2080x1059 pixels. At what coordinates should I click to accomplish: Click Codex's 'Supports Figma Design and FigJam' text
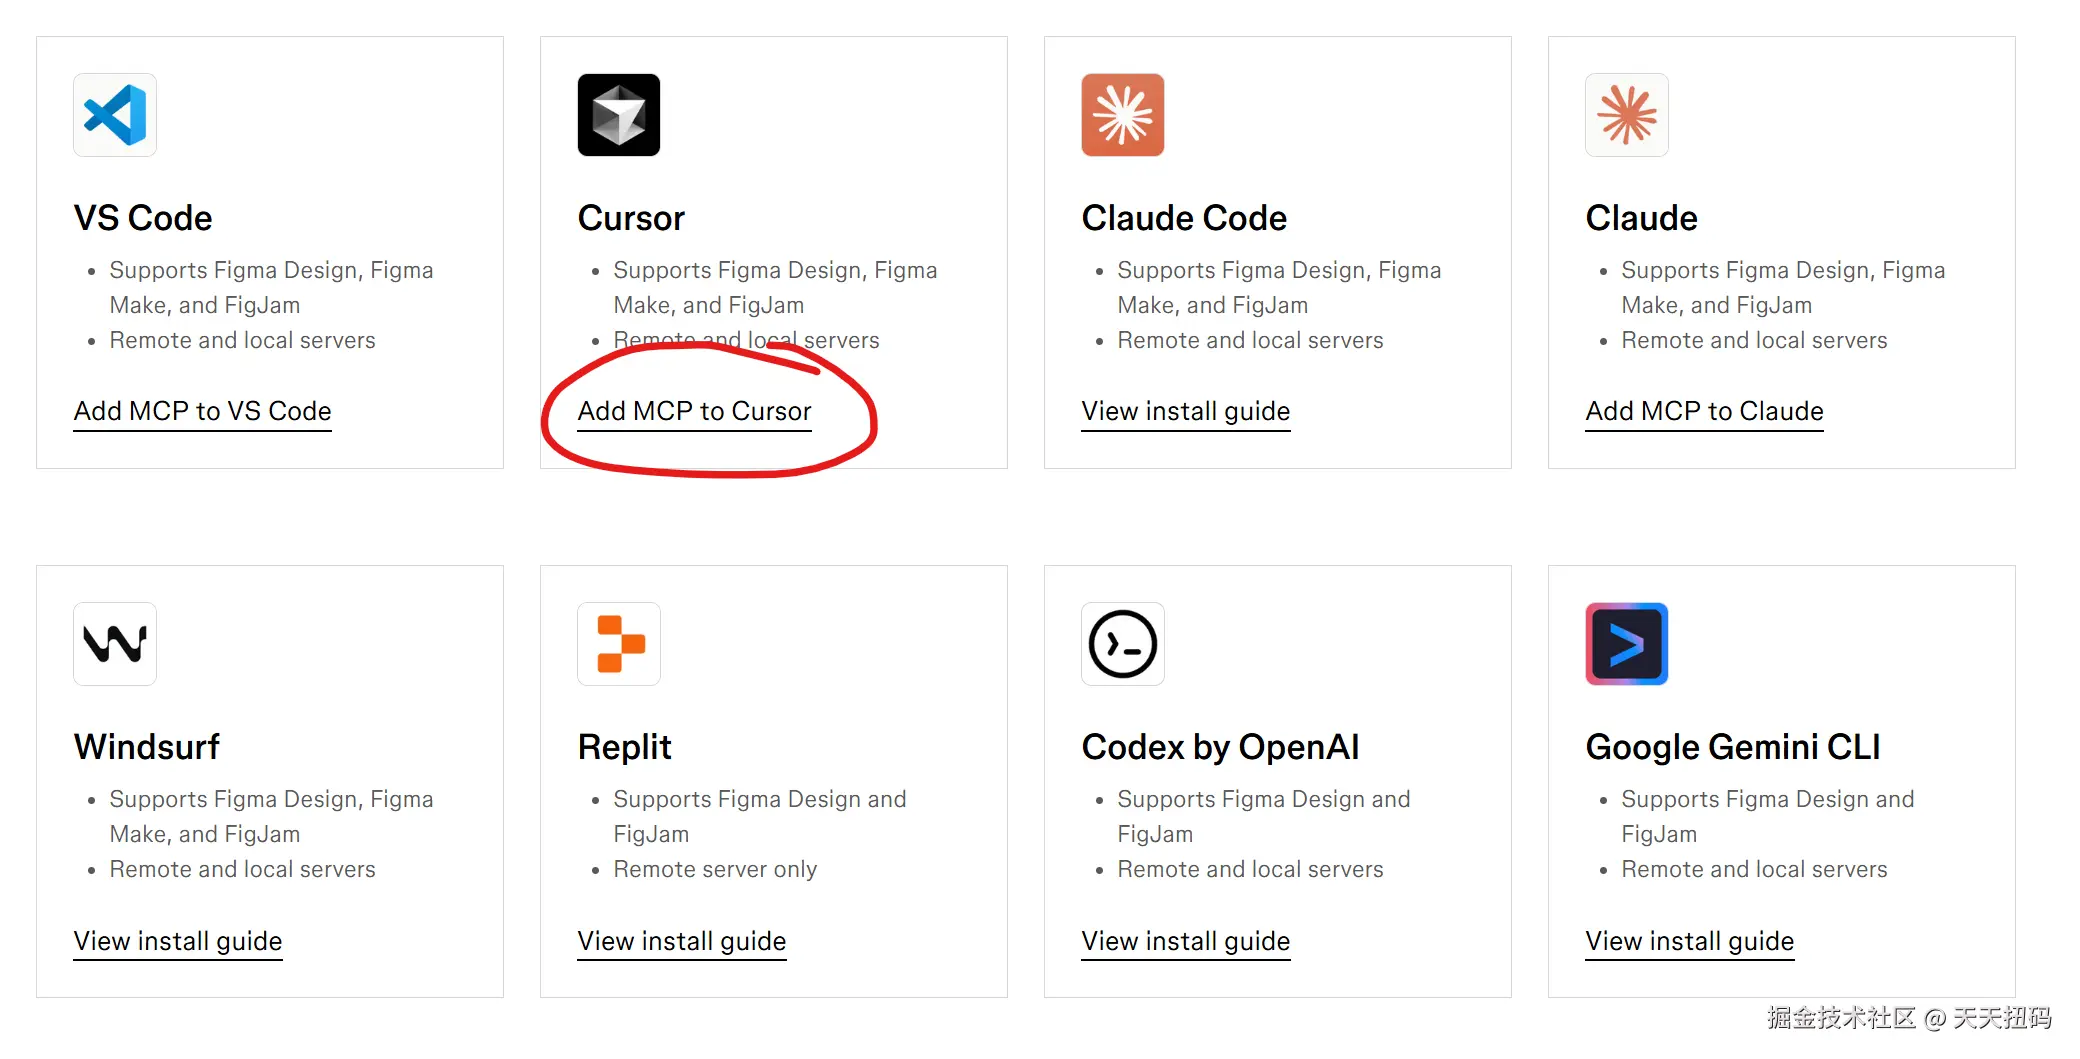click(x=1264, y=817)
